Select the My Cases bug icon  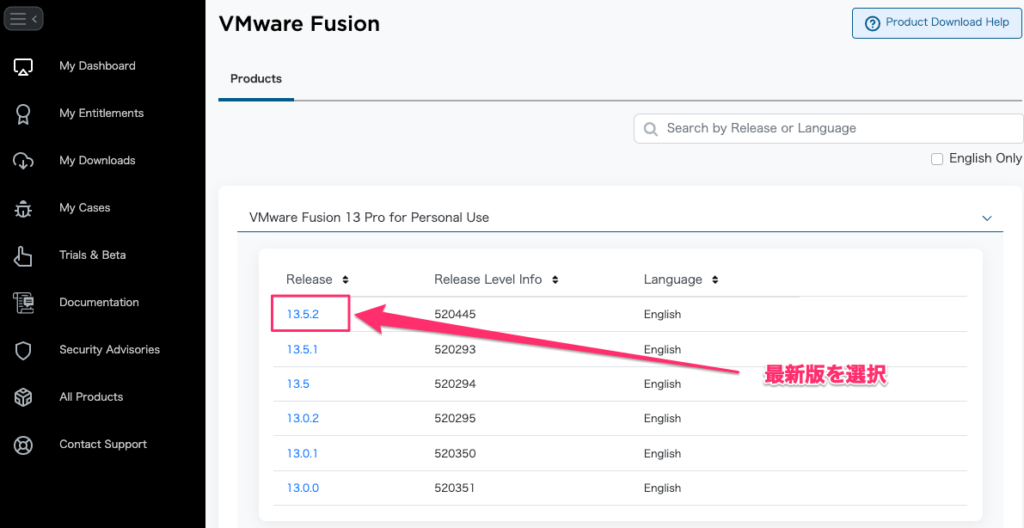pyautogui.click(x=24, y=208)
